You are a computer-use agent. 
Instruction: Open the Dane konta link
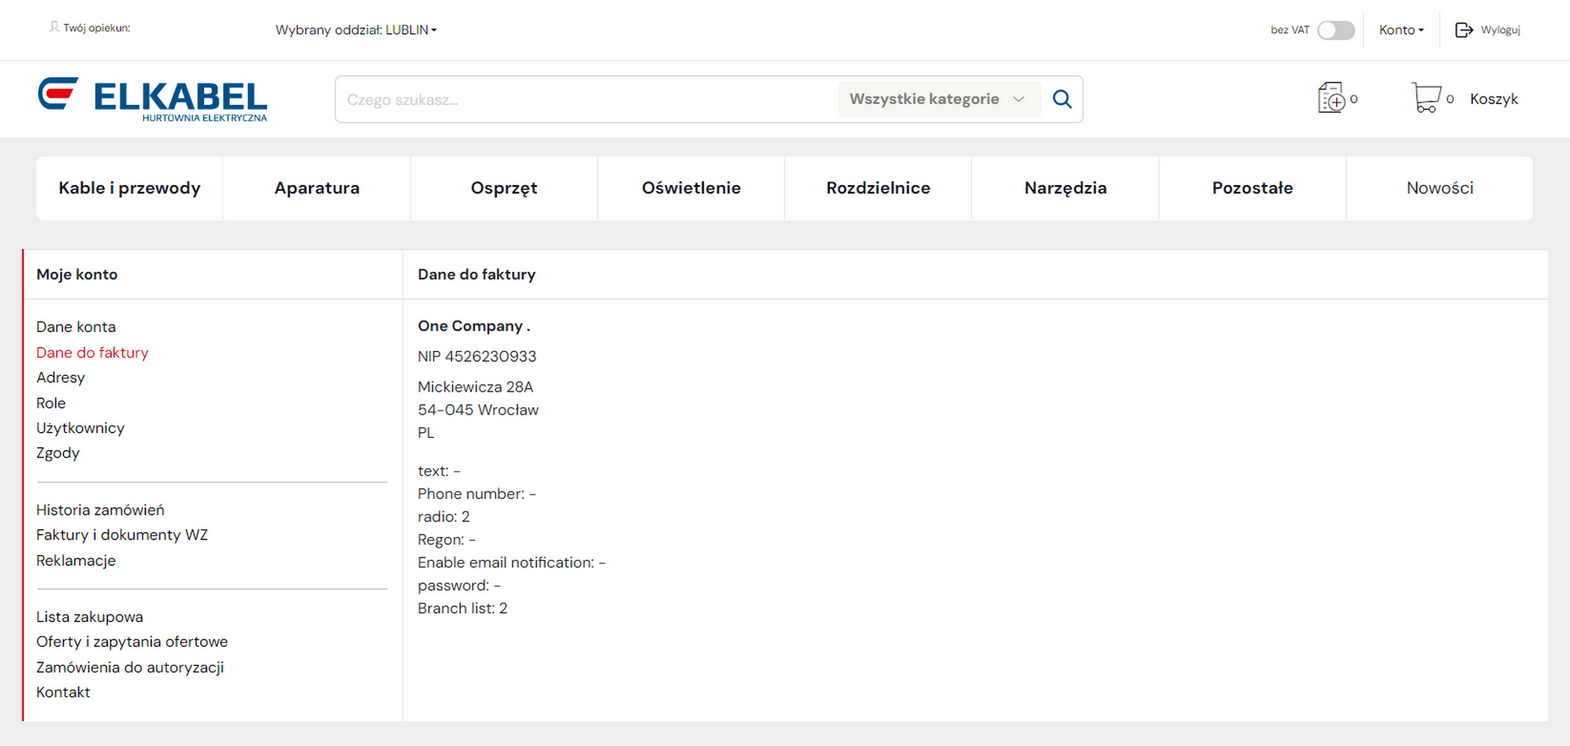[x=76, y=327]
